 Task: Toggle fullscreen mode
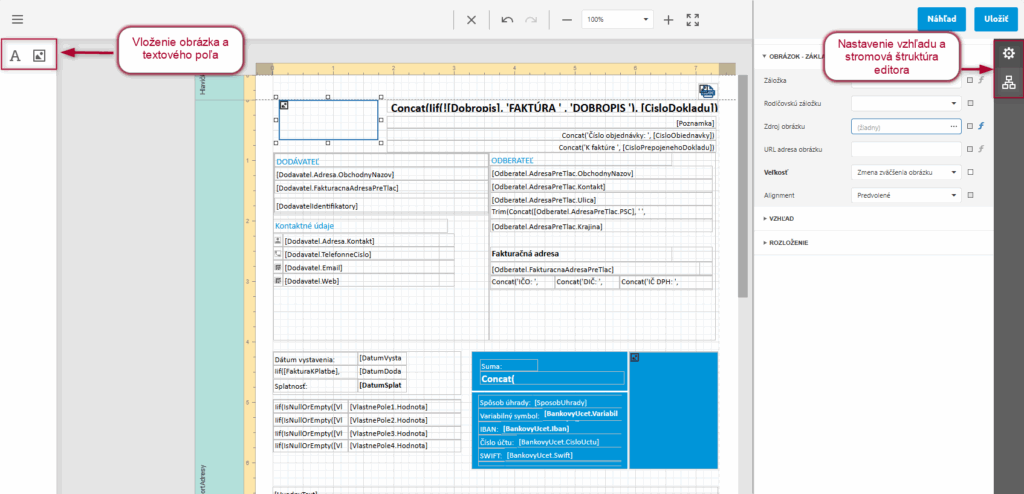click(693, 20)
